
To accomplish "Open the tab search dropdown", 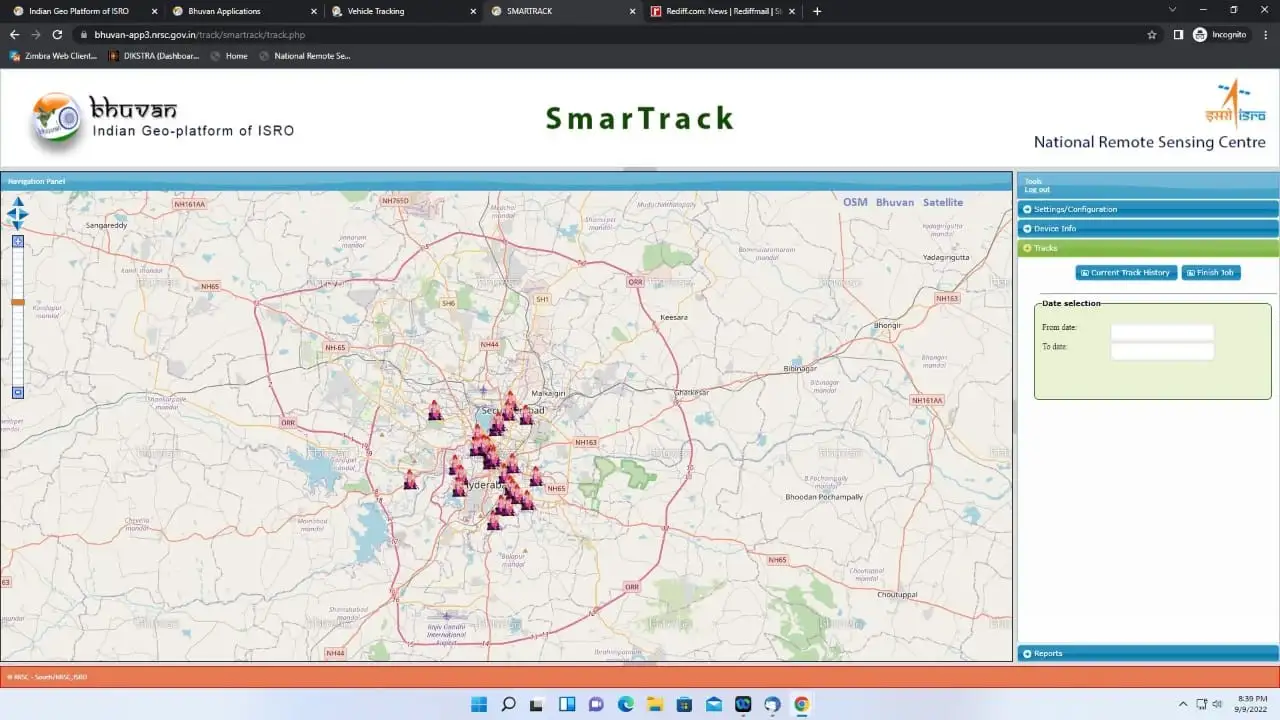I will (x=1172, y=10).
